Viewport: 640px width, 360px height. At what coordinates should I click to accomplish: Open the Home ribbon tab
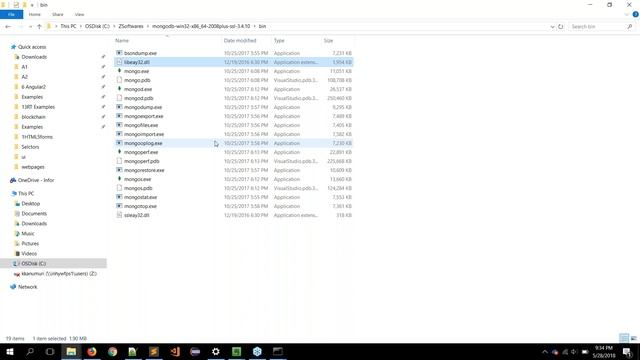[35, 14]
